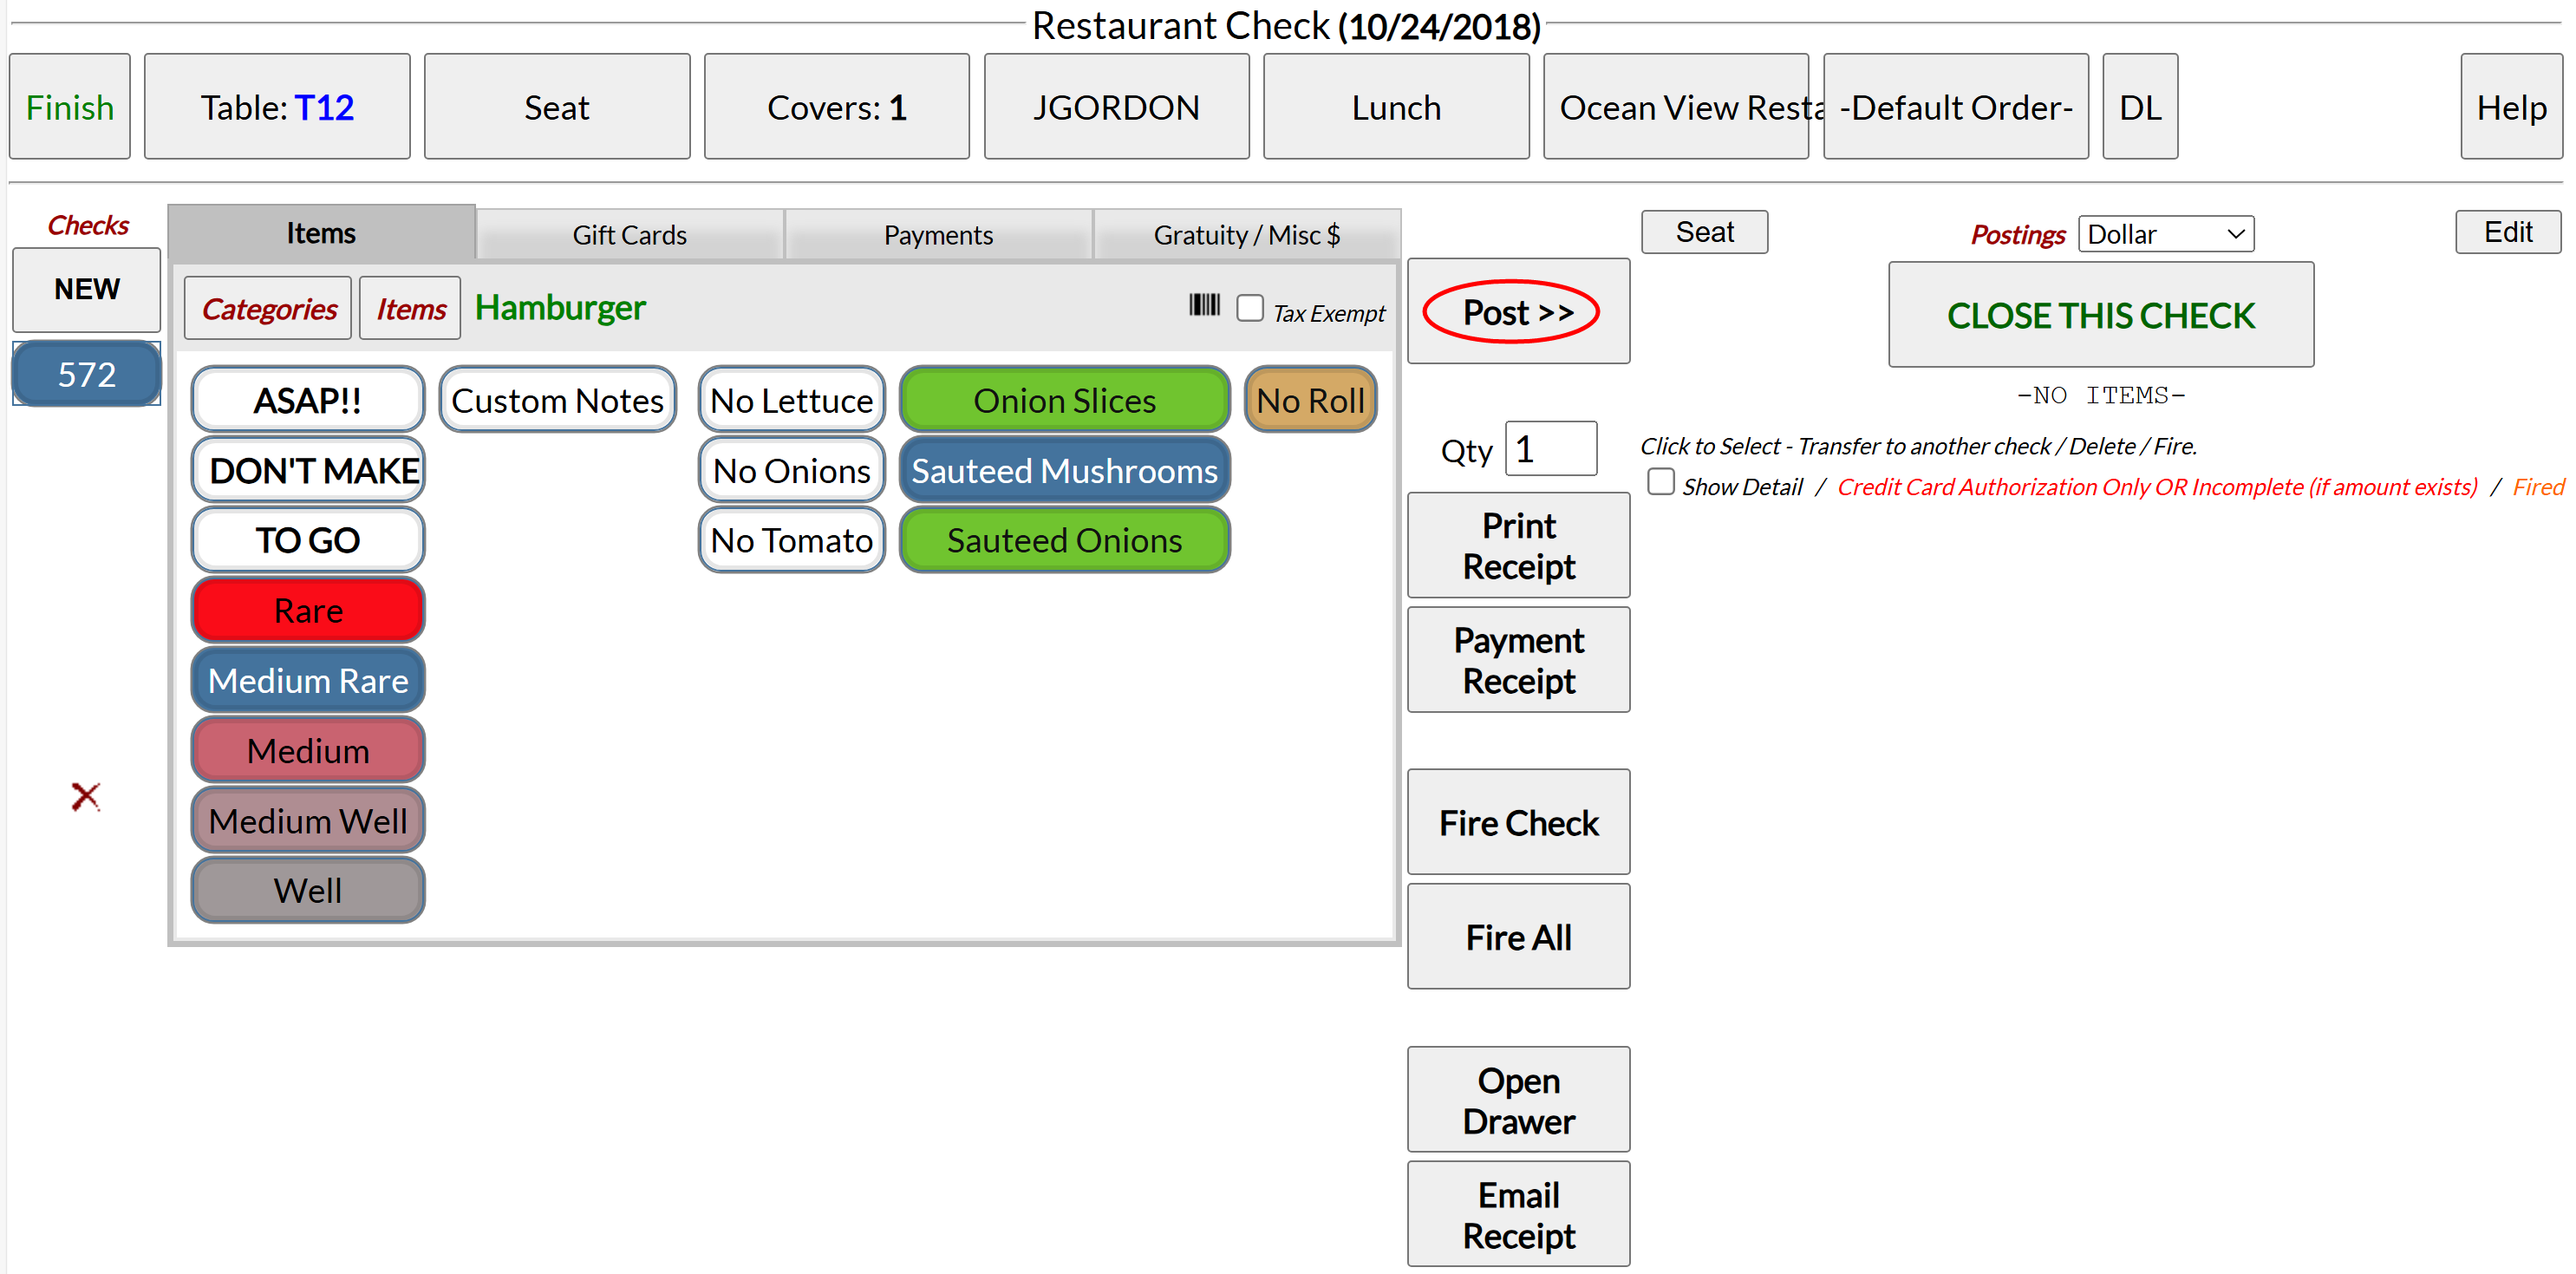
Task: Click the Categories navigation button
Action: point(268,309)
